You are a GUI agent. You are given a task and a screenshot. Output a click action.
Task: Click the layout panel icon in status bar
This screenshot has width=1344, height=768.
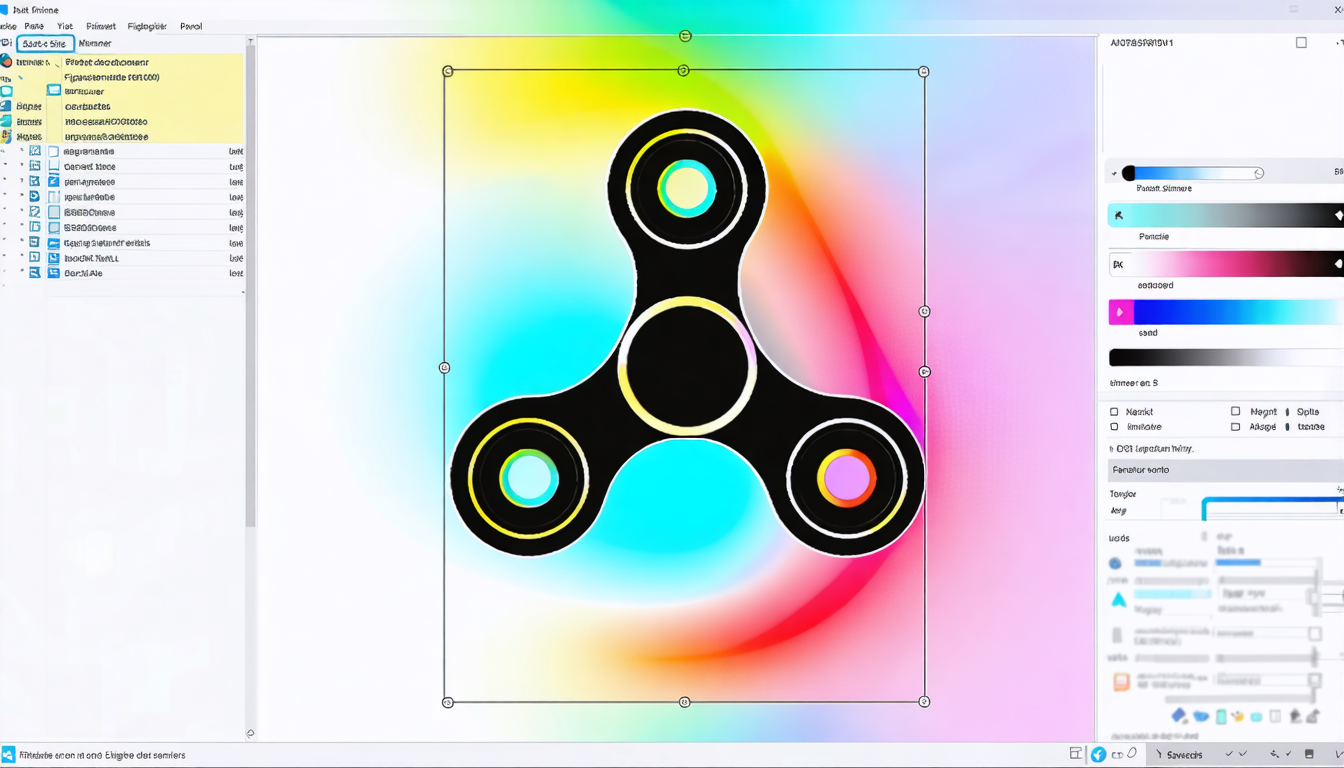point(1075,754)
